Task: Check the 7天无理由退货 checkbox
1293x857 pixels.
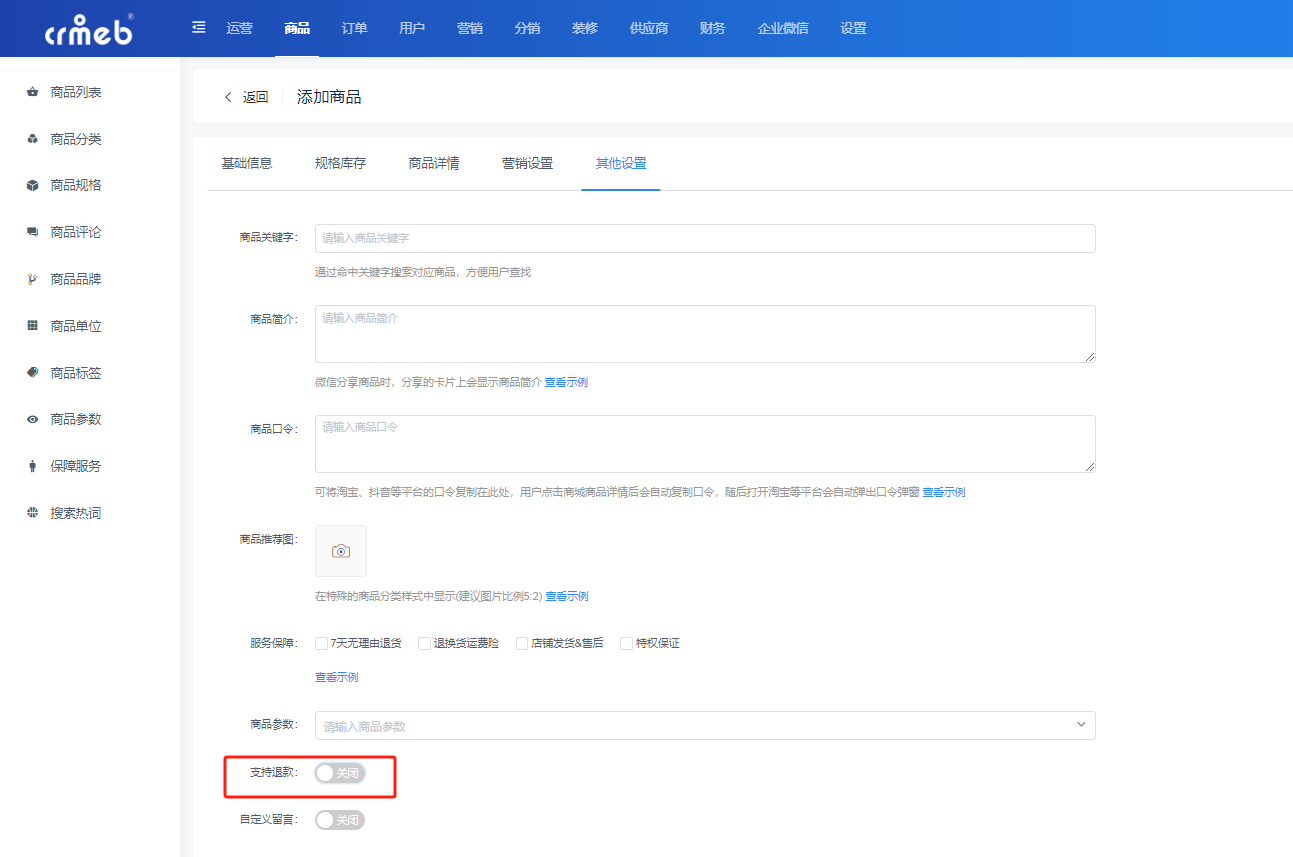Action: (x=321, y=643)
